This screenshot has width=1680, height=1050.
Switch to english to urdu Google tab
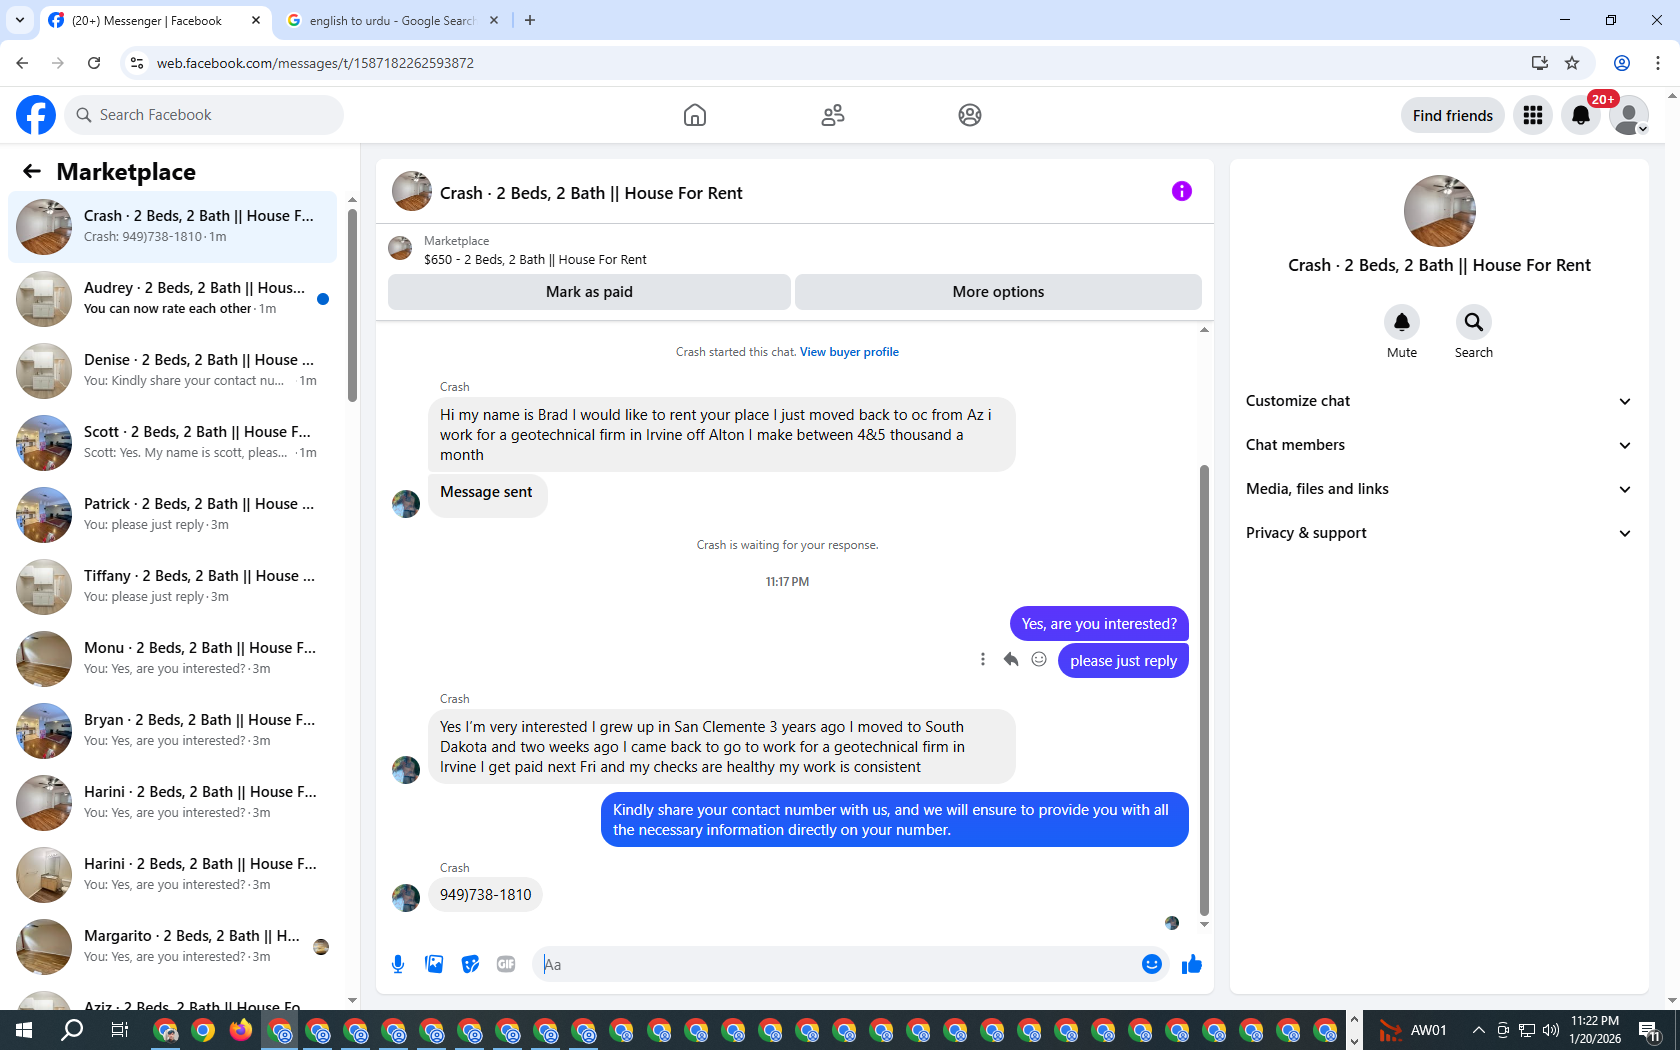(391, 20)
